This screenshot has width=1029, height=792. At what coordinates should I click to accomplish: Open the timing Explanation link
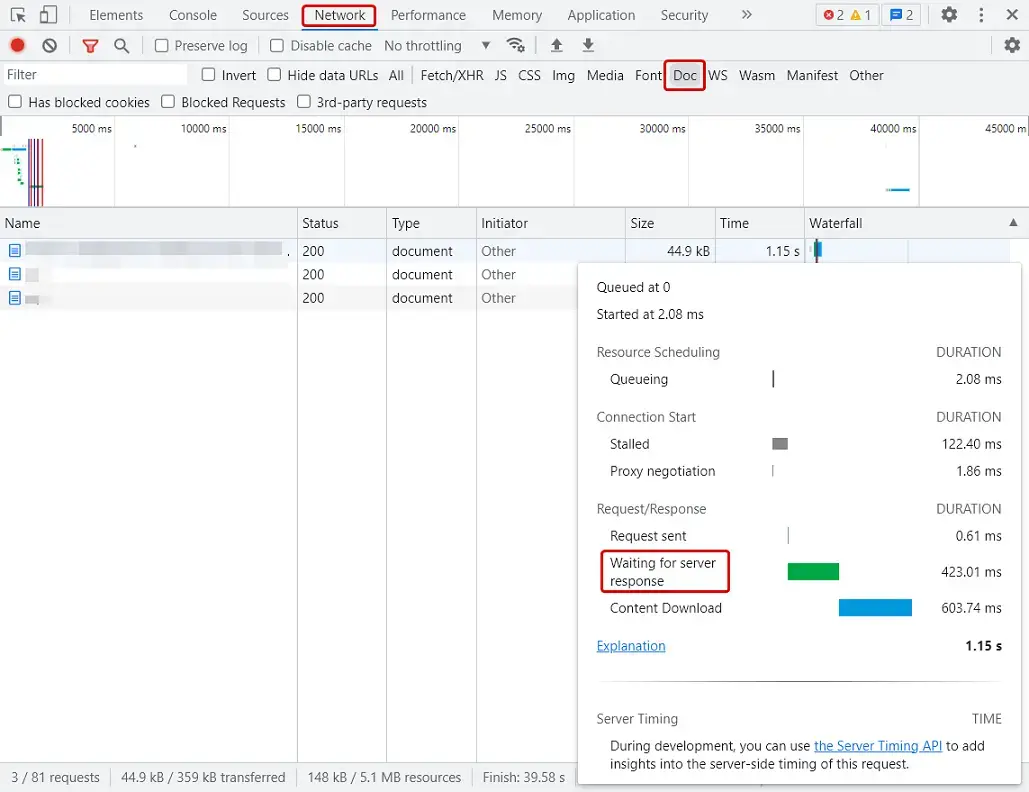(631, 646)
